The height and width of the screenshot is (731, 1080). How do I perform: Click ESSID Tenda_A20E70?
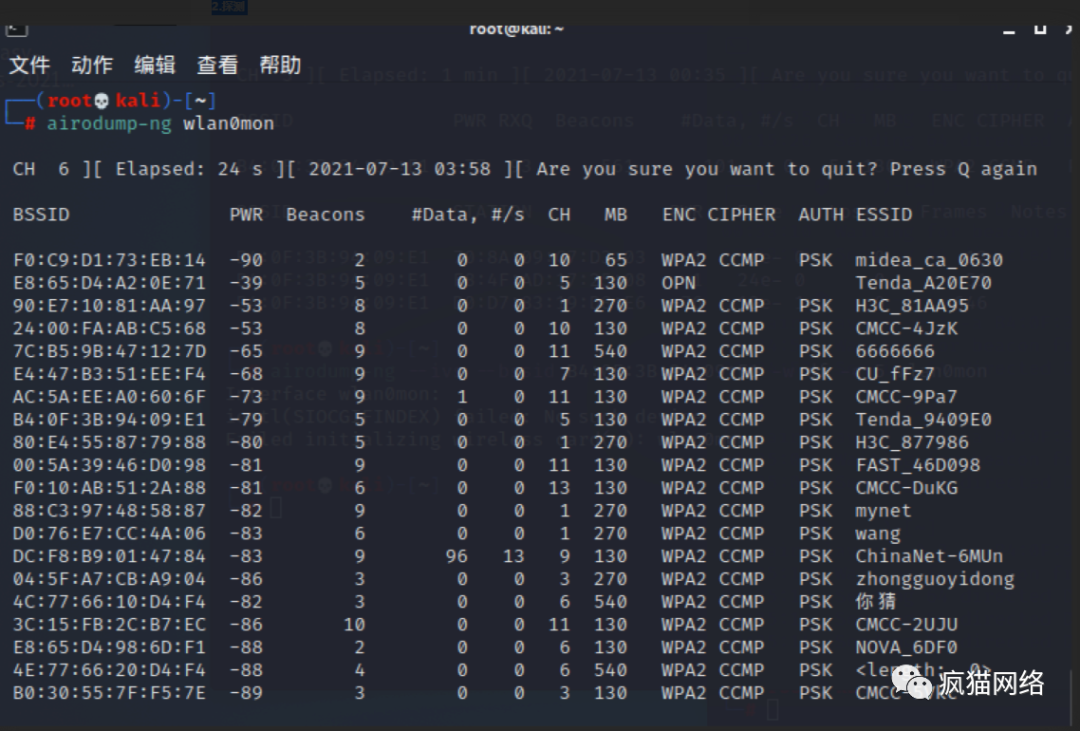[x=924, y=282]
